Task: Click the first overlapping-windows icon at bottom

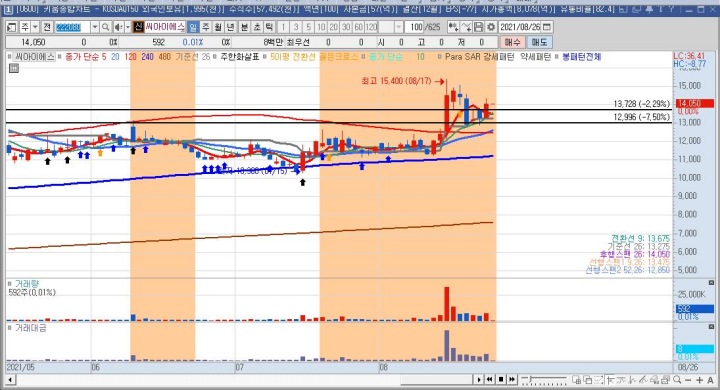Action: tap(576, 379)
